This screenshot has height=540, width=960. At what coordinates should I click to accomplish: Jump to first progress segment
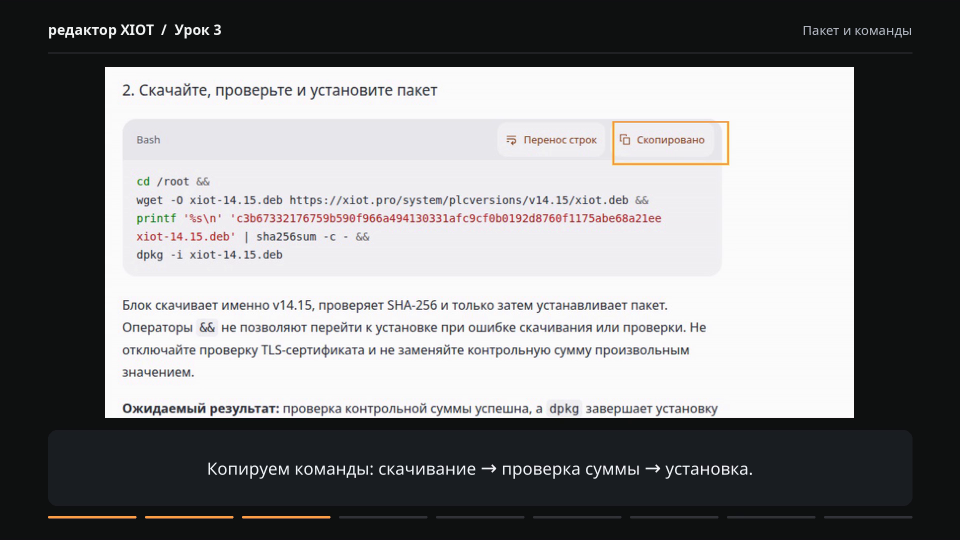coord(92,517)
